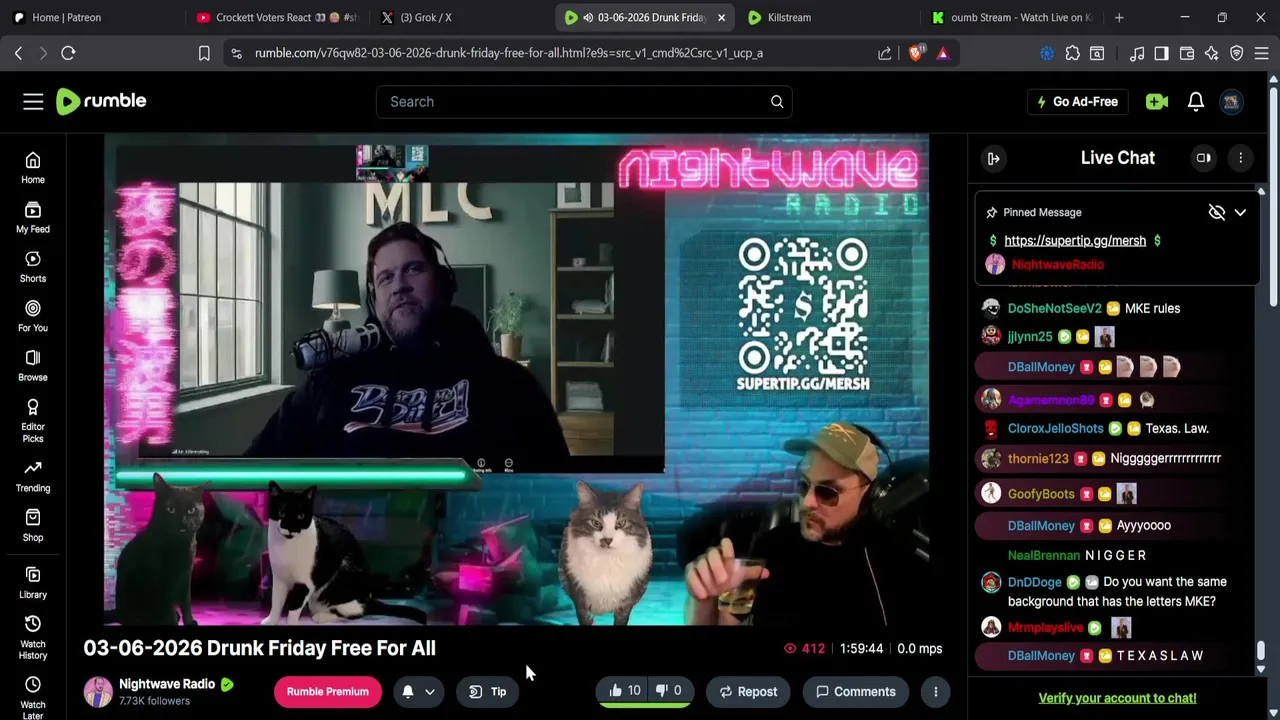This screenshot has width=1280, height=720.
Task: Collapse the Live Chat panel
Action: (x=993, y=158)
